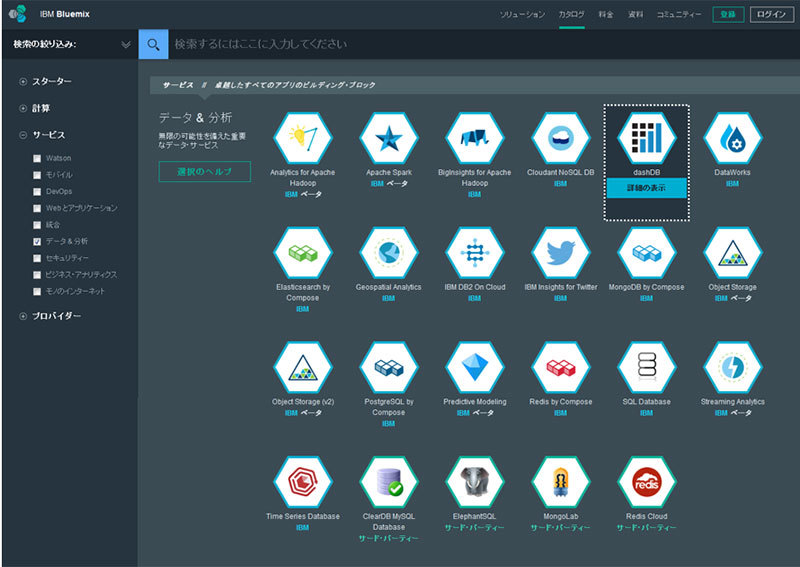Open Geospatial Analytics globe icon

[389, 253]
